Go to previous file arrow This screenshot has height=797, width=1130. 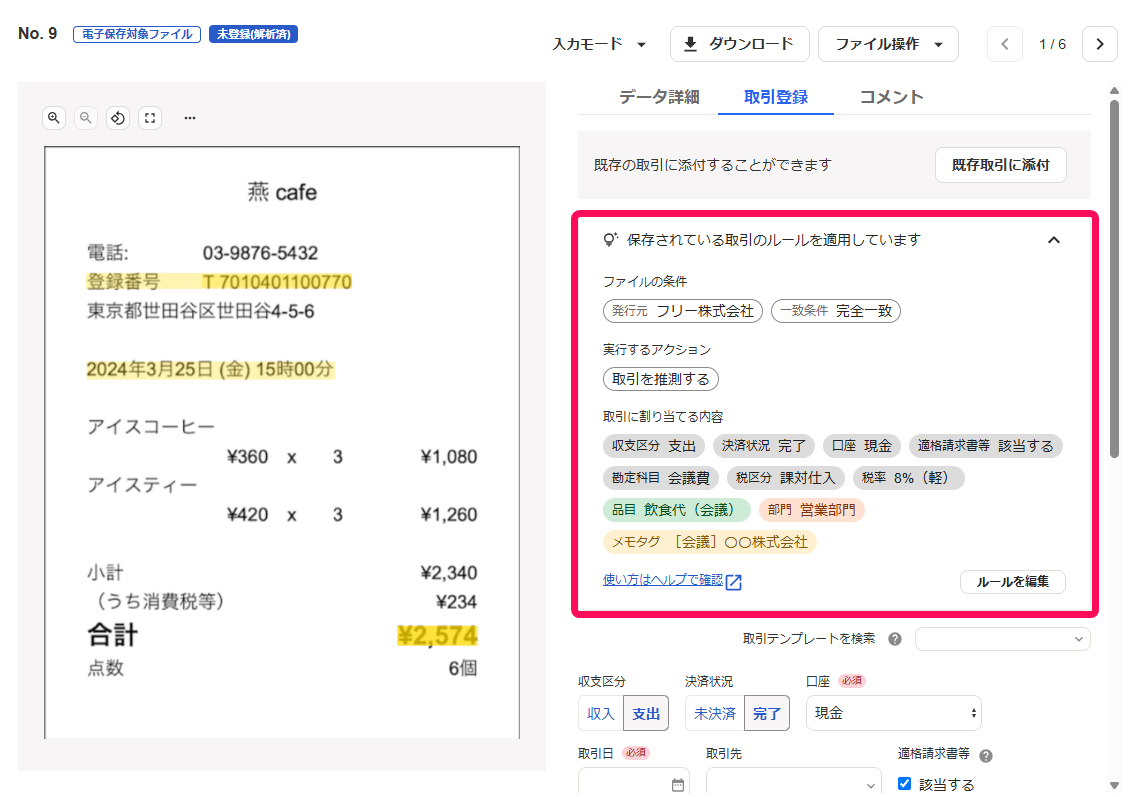[1005, 44]
